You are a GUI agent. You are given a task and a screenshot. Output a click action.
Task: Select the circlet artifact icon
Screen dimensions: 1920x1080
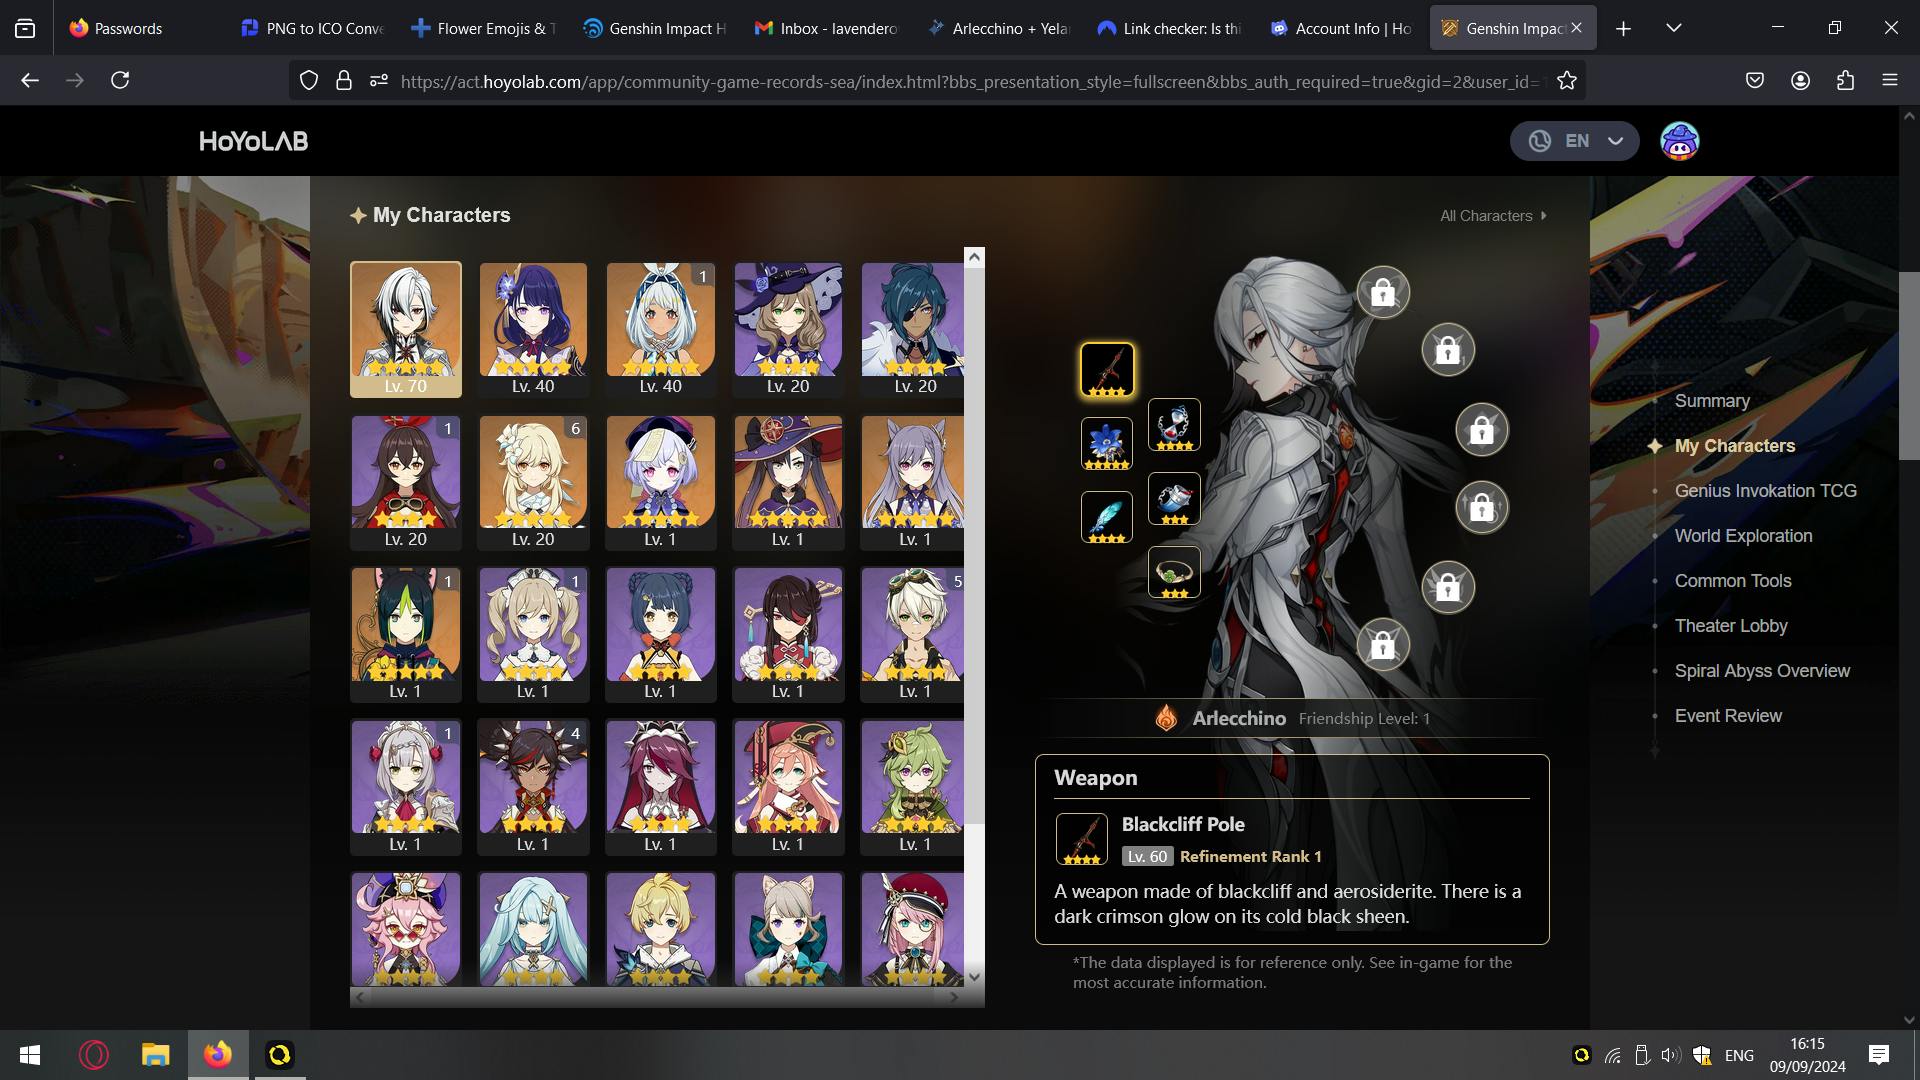(x=1174, y=573)
